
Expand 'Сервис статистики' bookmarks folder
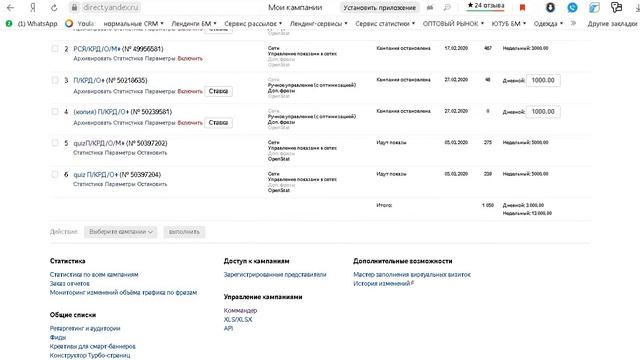point(385,24)
